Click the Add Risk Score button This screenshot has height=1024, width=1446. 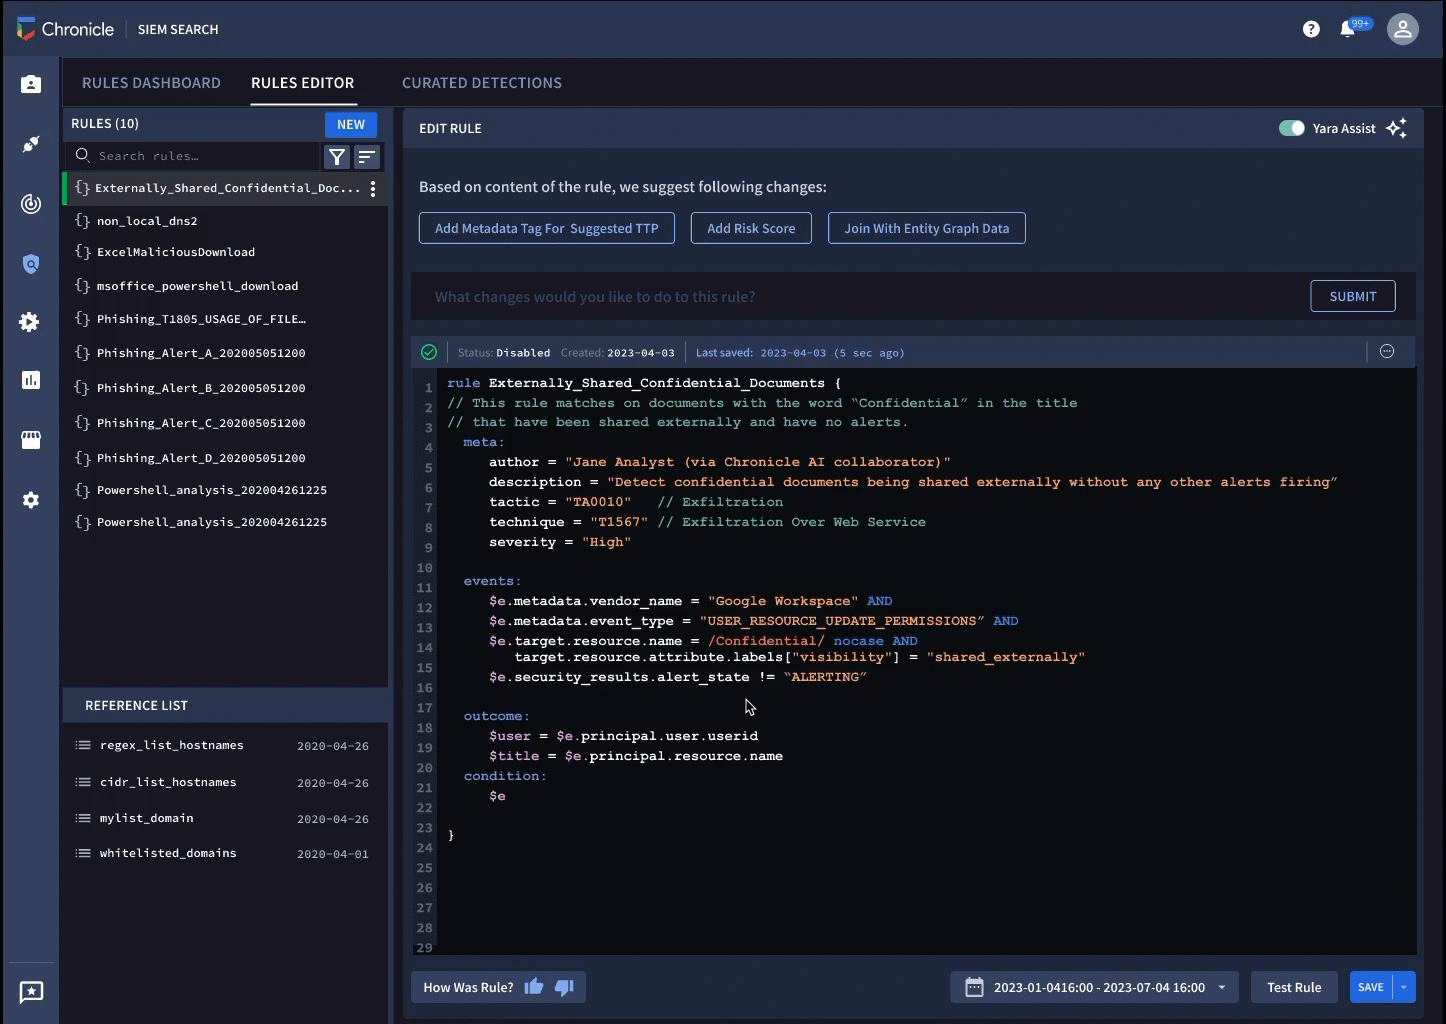(751, 228)
